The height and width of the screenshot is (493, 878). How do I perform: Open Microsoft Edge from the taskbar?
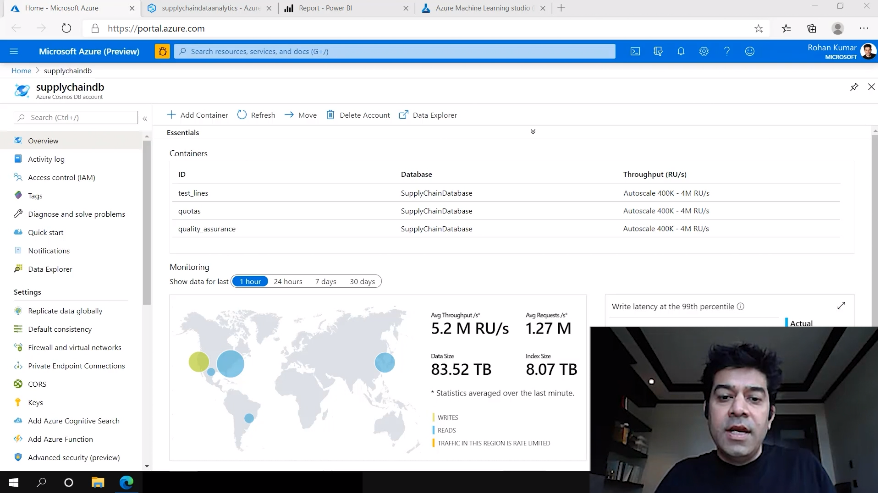(x=127, y=482)
